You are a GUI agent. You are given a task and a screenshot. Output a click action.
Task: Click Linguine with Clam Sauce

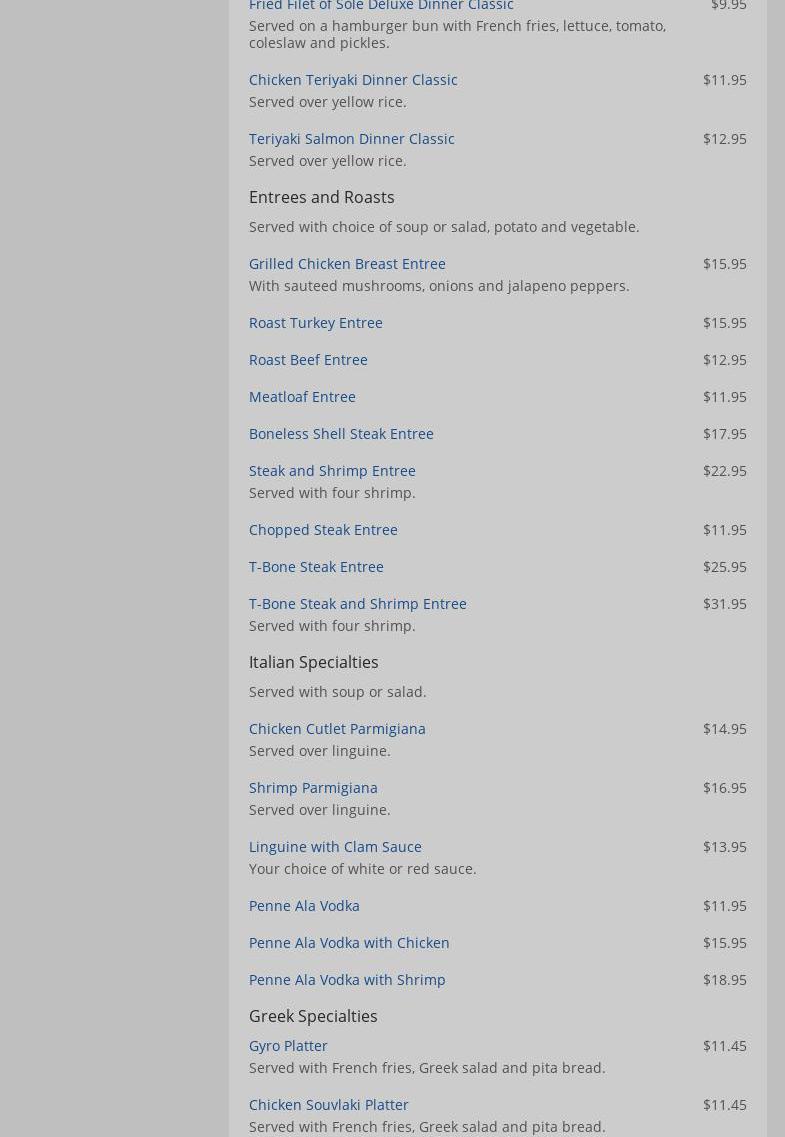pyautogui.click(x=335, y=847)
